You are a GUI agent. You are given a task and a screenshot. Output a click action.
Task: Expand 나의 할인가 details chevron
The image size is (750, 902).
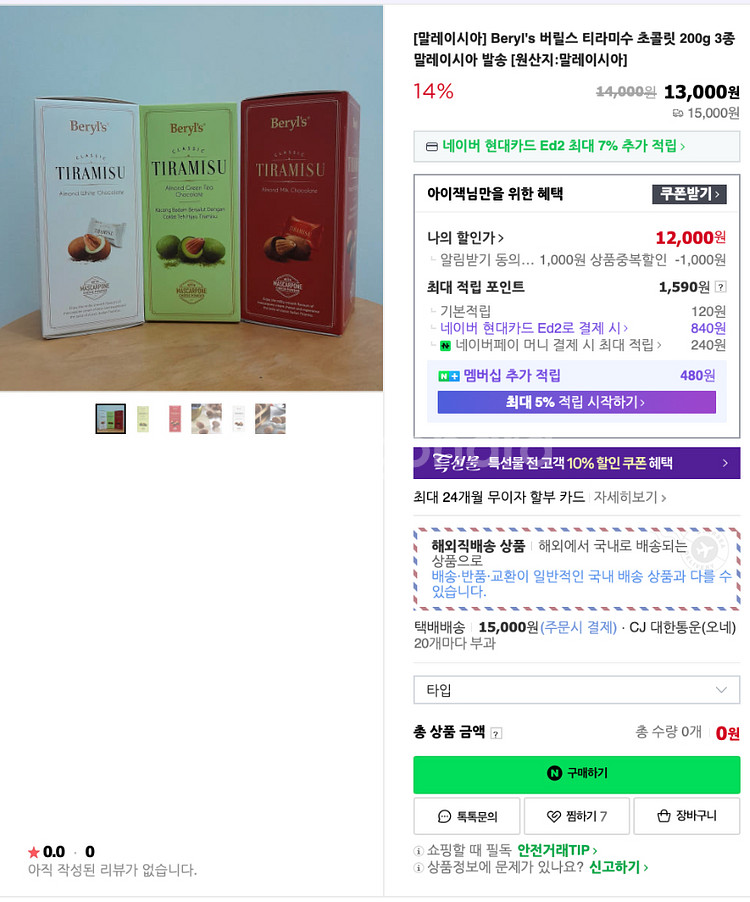501,238
